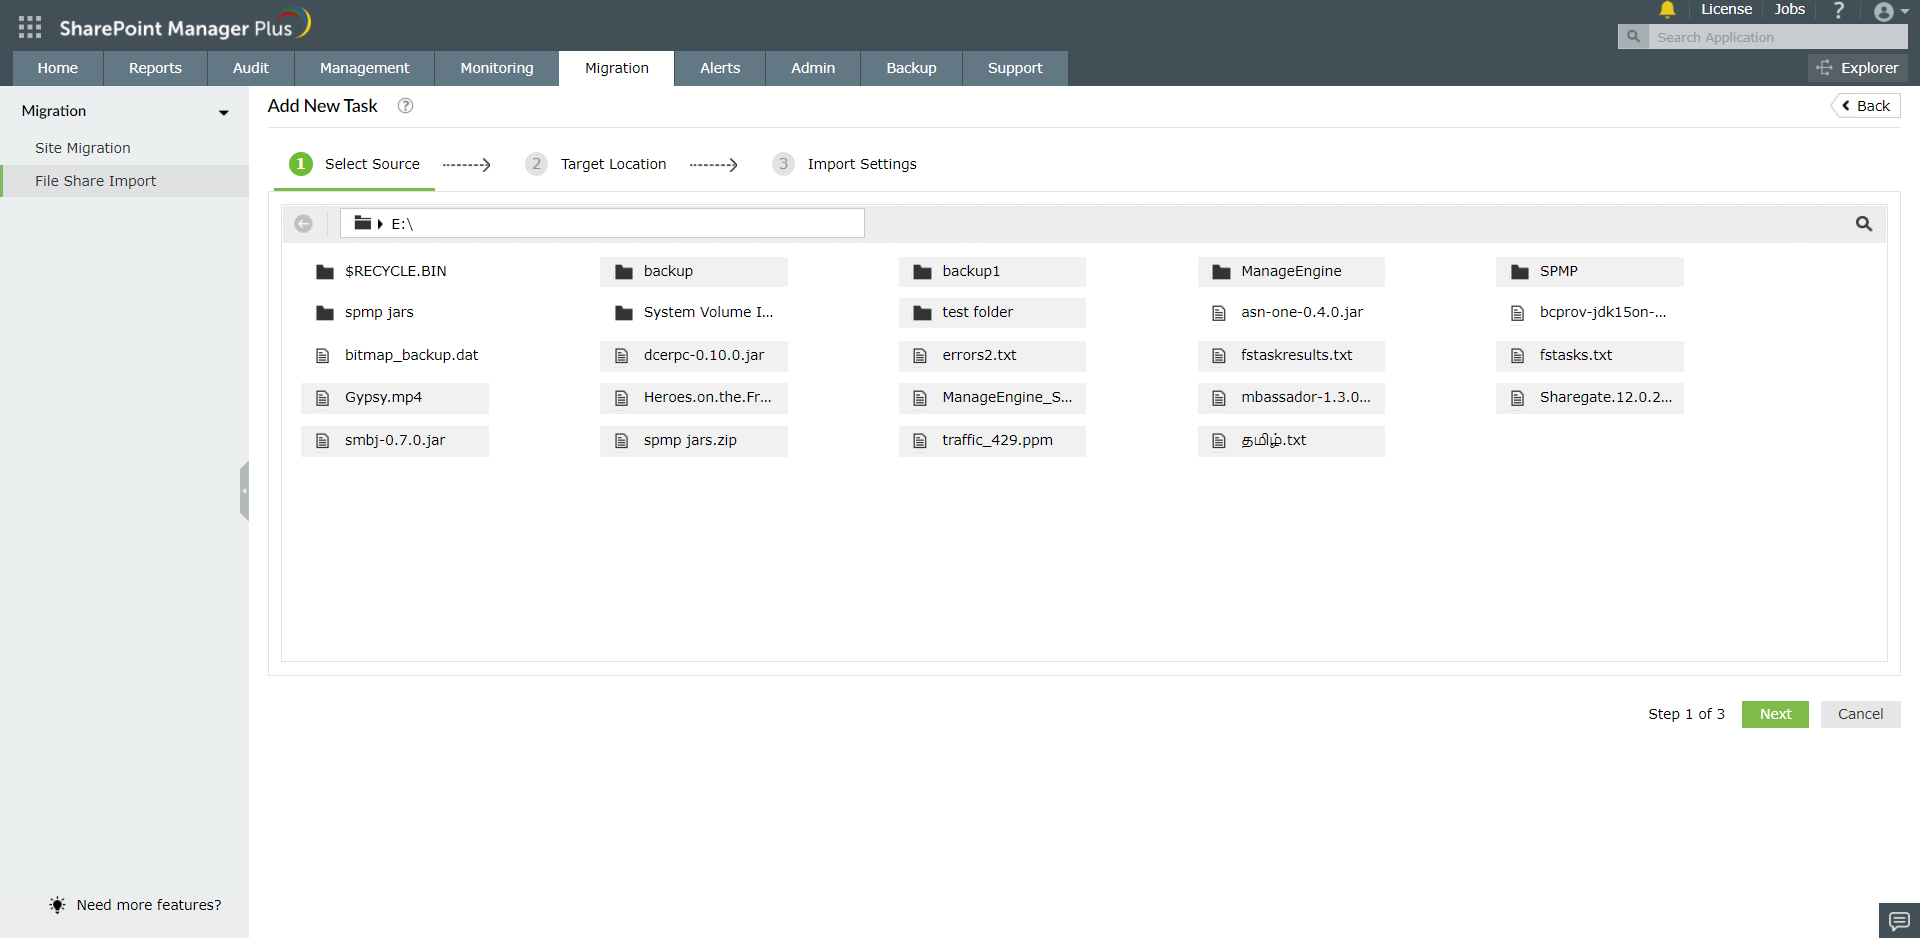This screenshot has height=938, width=1920.
Task: Go to the Audit tab
Action: click(x=251, y=68)
